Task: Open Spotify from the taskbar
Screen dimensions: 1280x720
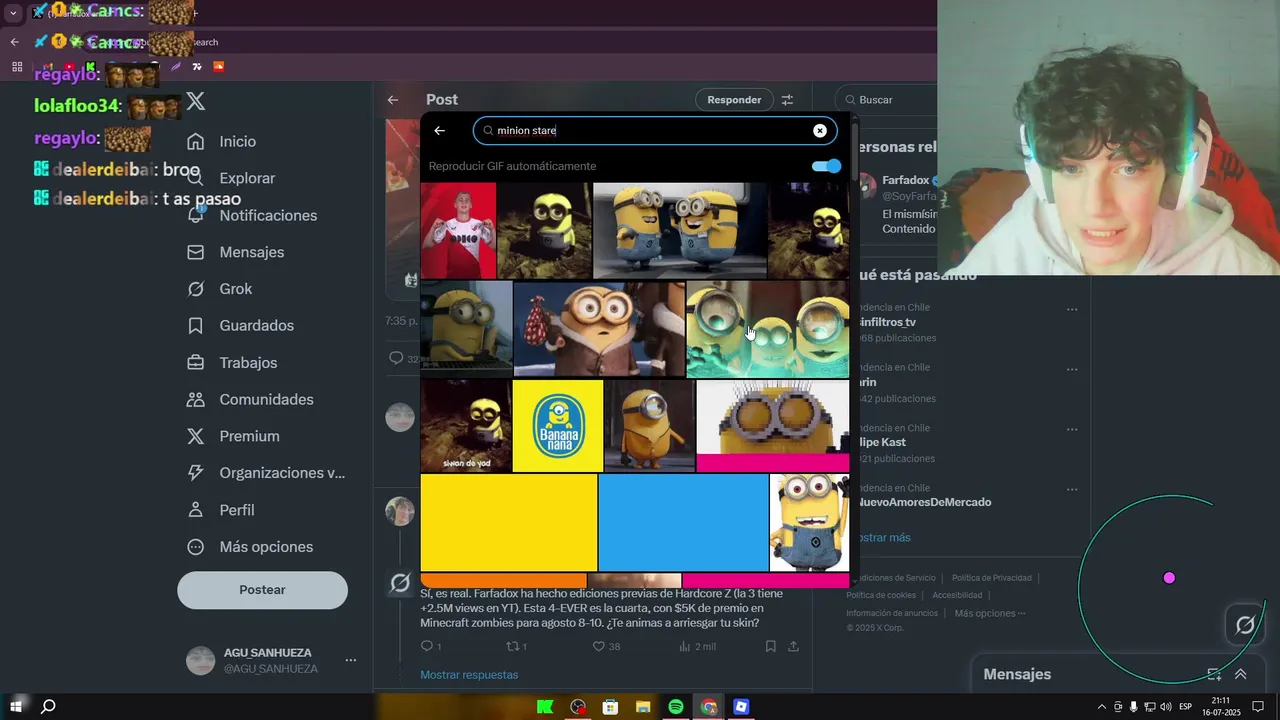Action: click(675, 707)
